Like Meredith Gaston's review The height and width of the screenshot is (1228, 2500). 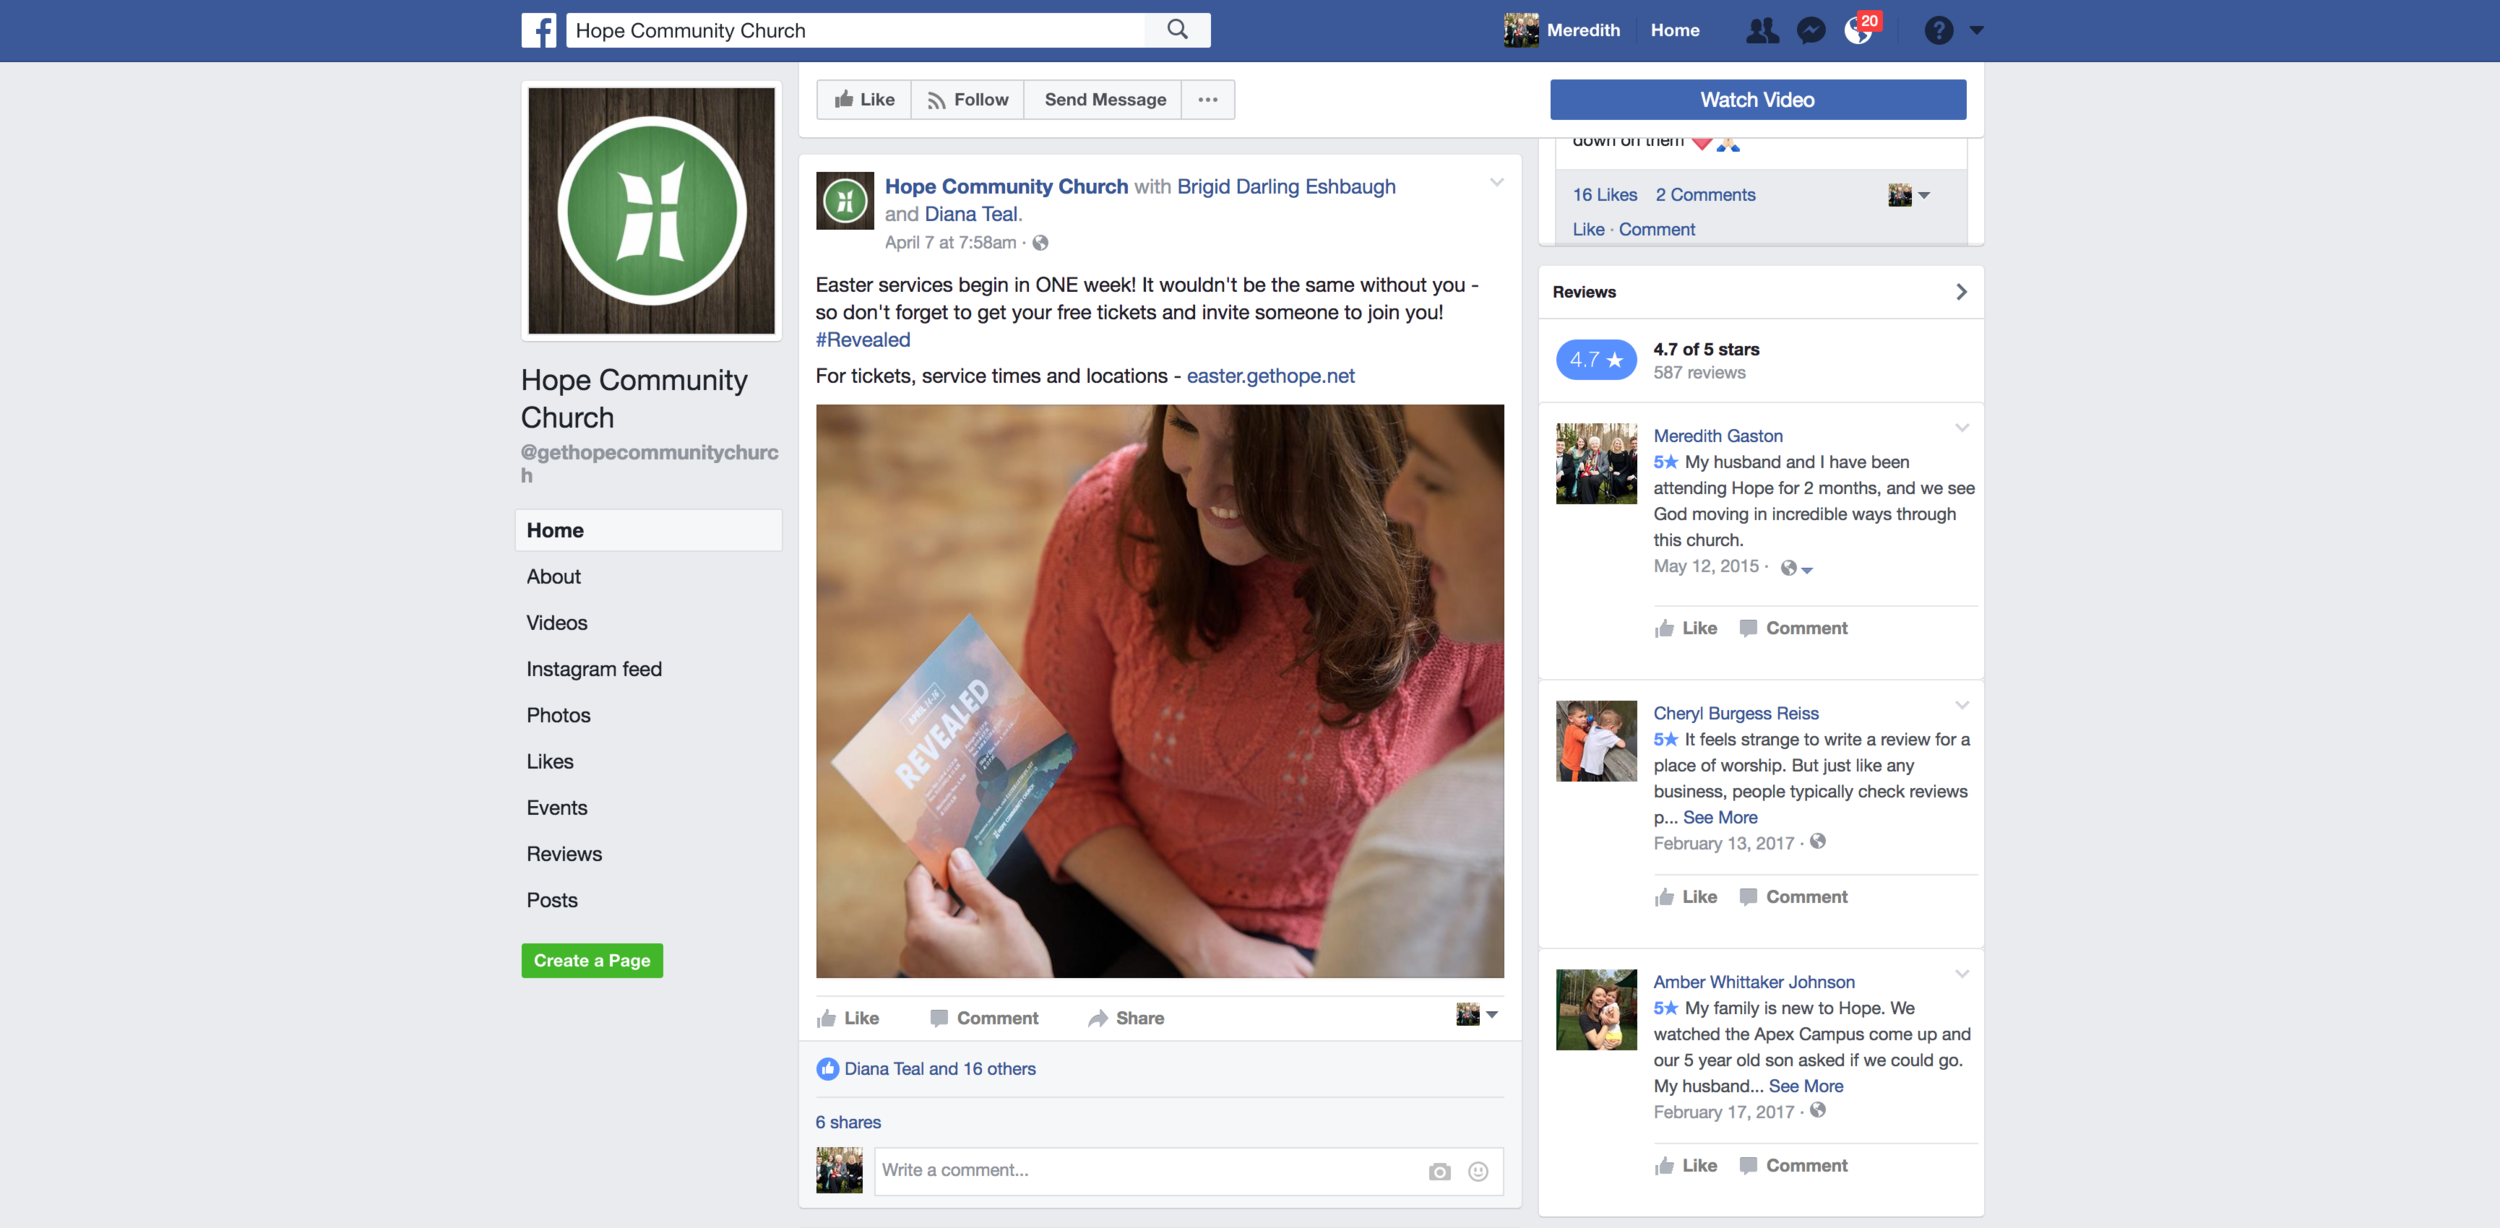click(x=1686, y=628)
